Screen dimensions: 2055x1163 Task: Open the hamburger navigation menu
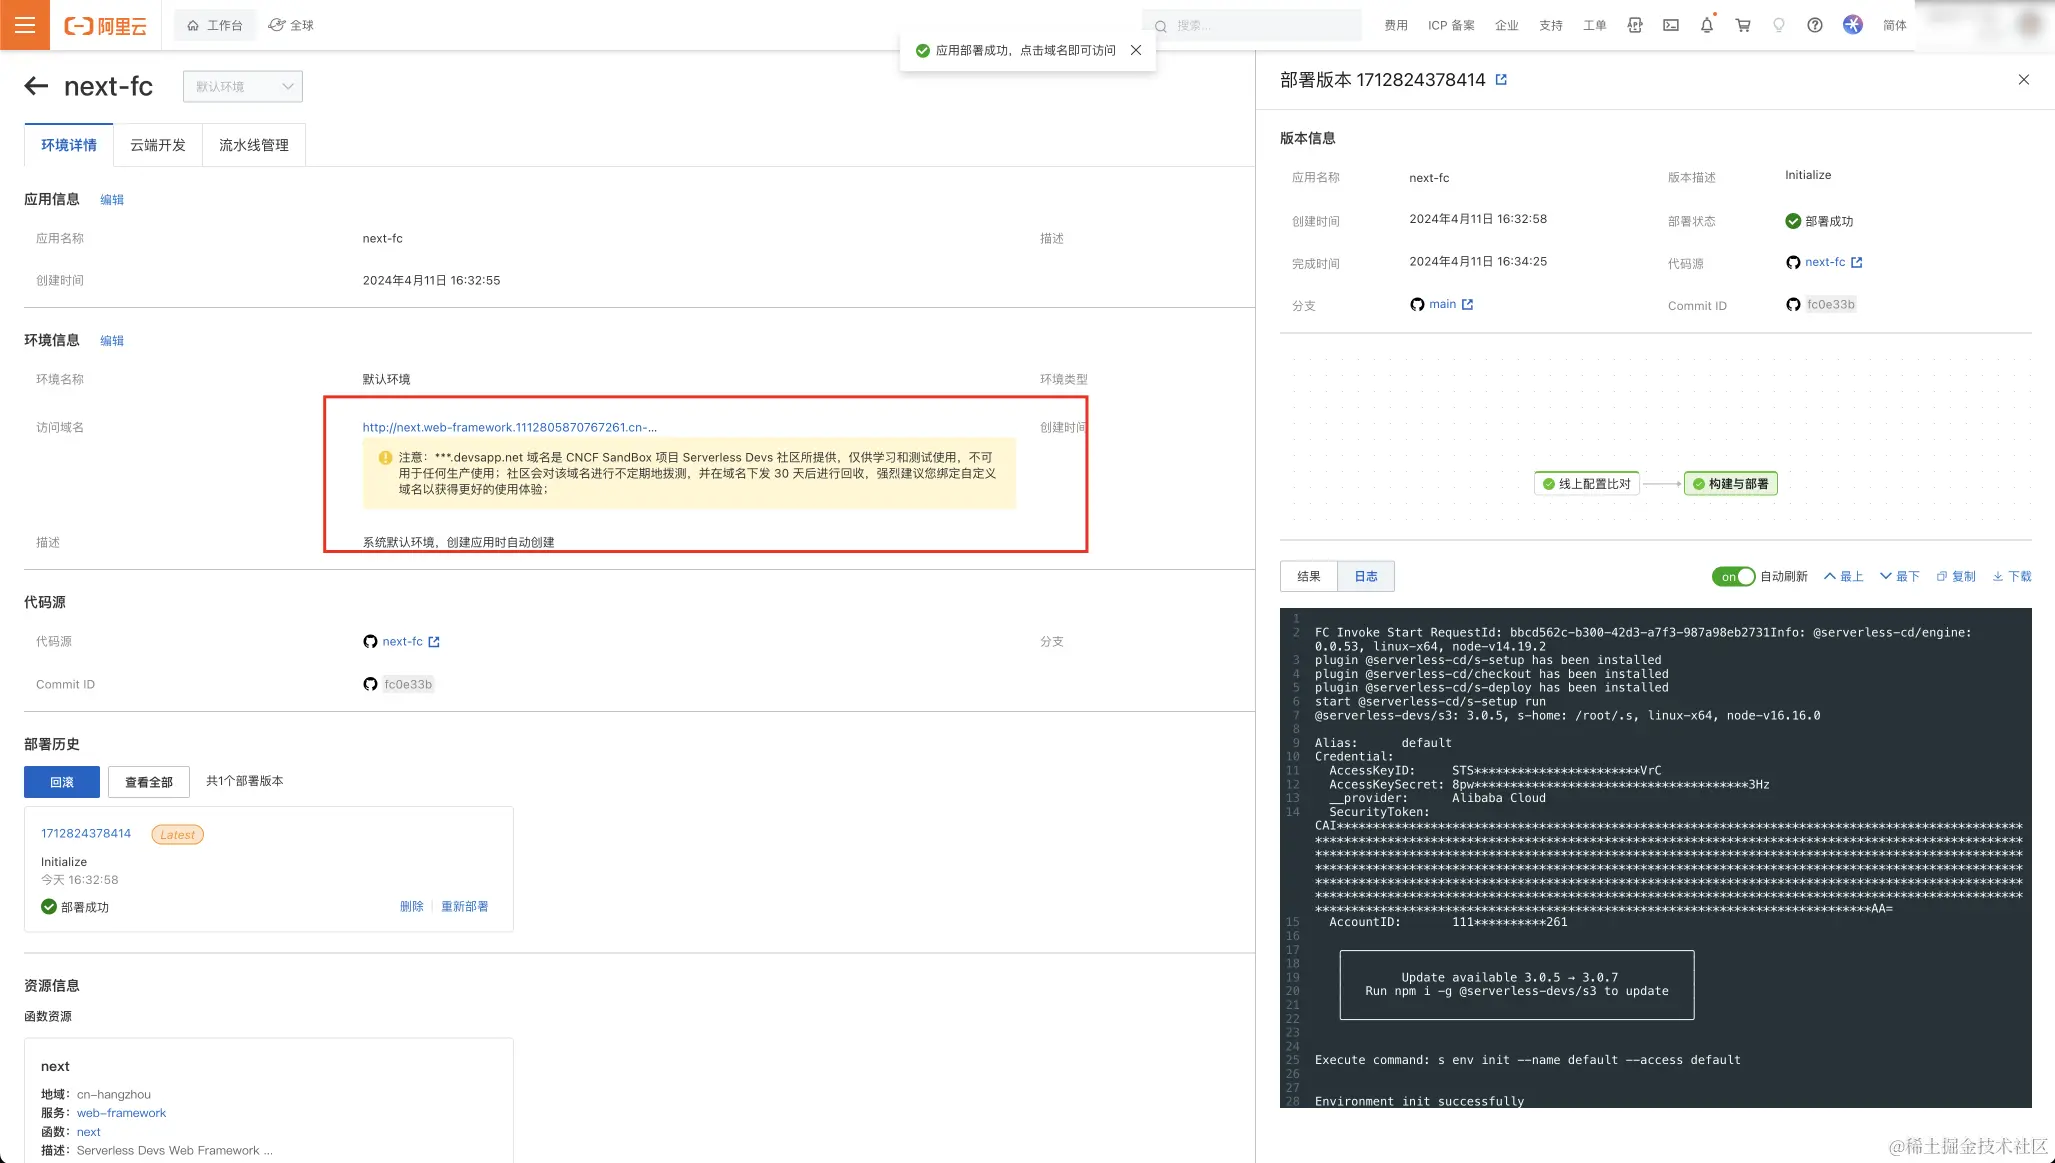click(x=25, y=25)
